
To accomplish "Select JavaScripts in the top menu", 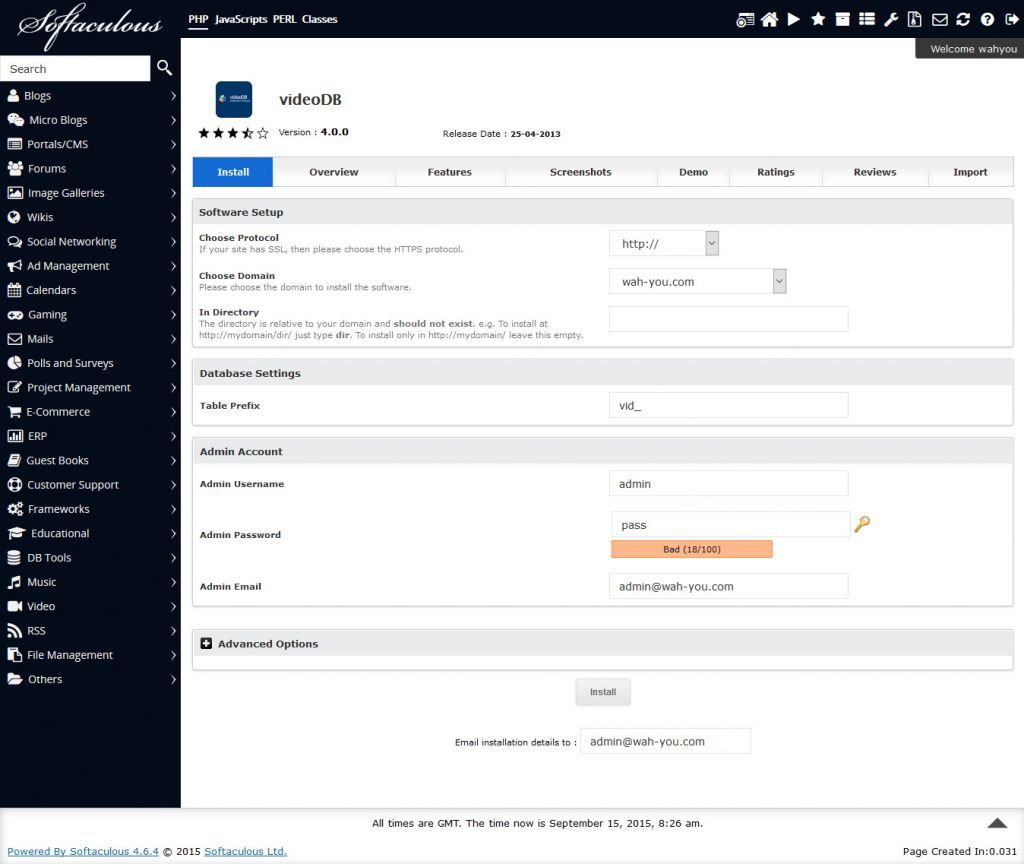I will pos(241,19).
